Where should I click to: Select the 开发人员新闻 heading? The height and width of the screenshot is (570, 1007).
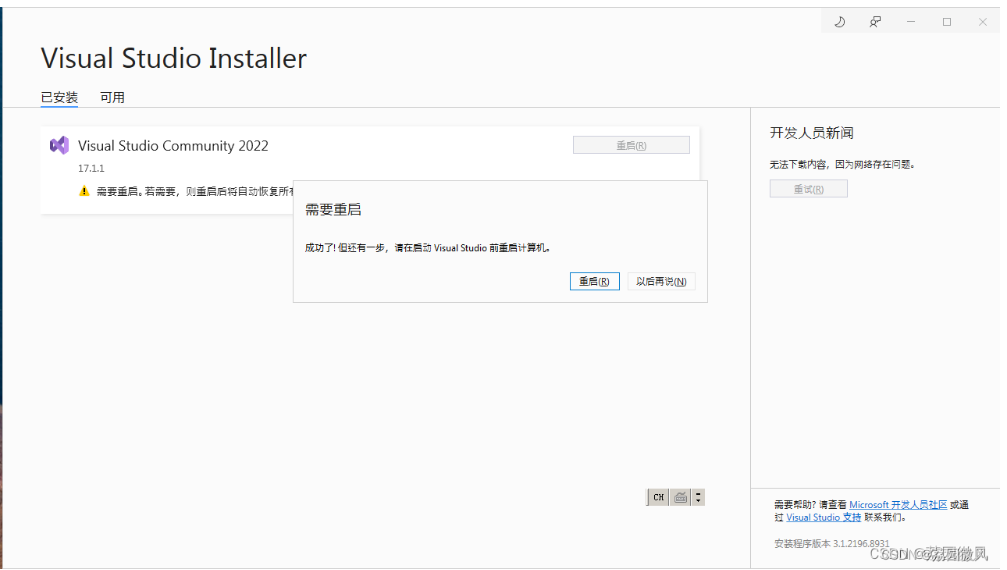(x=812, y=133)
